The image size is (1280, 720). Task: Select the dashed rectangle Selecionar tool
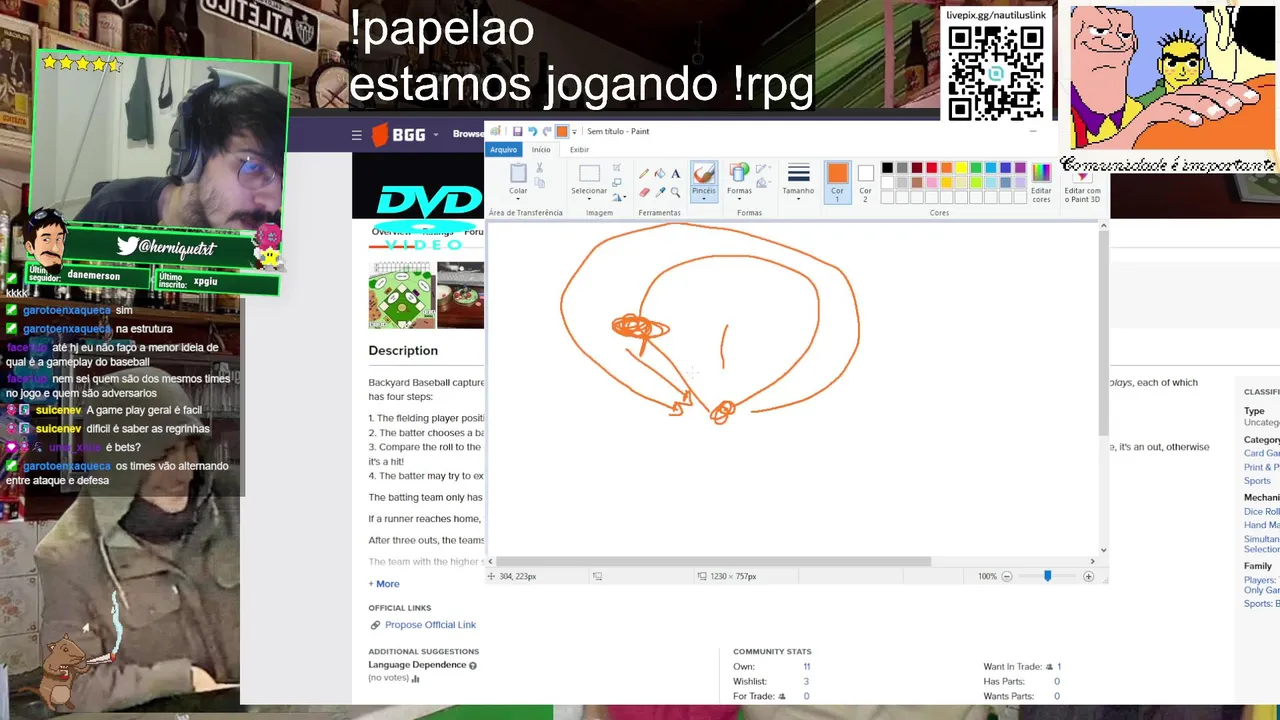click(589, 173)
